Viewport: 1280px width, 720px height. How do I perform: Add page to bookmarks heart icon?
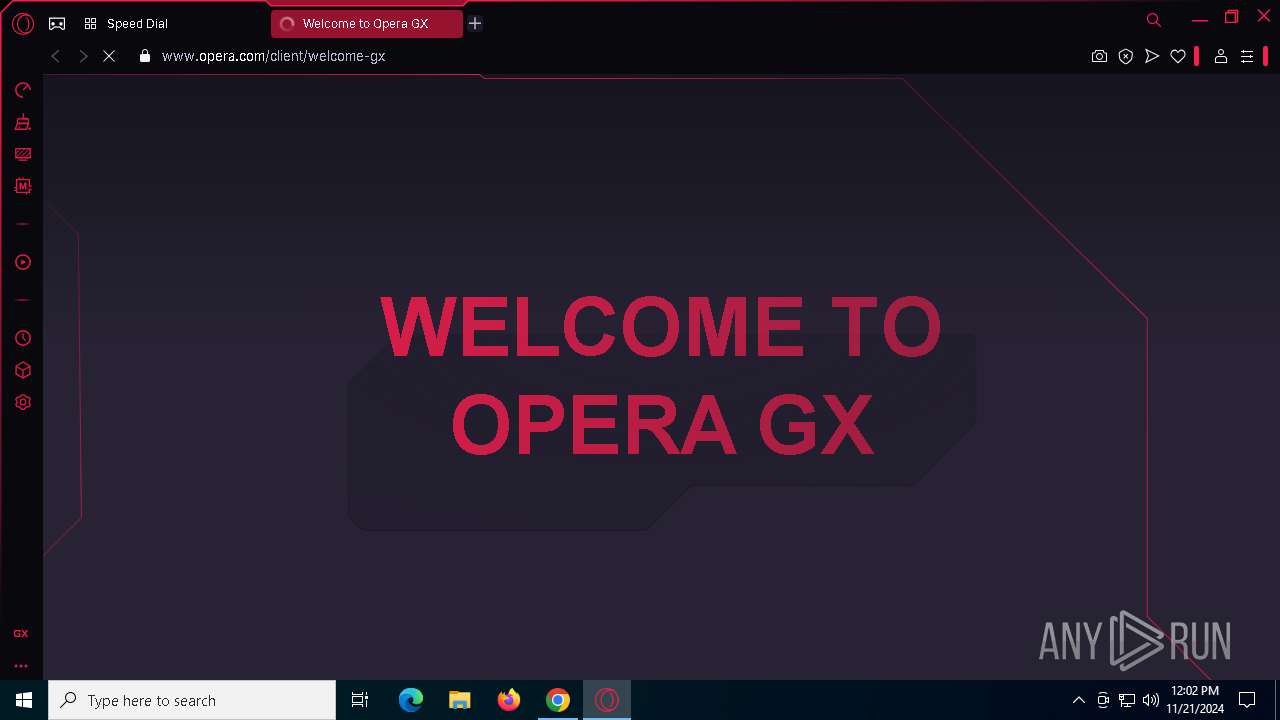tap(1178, 57)
